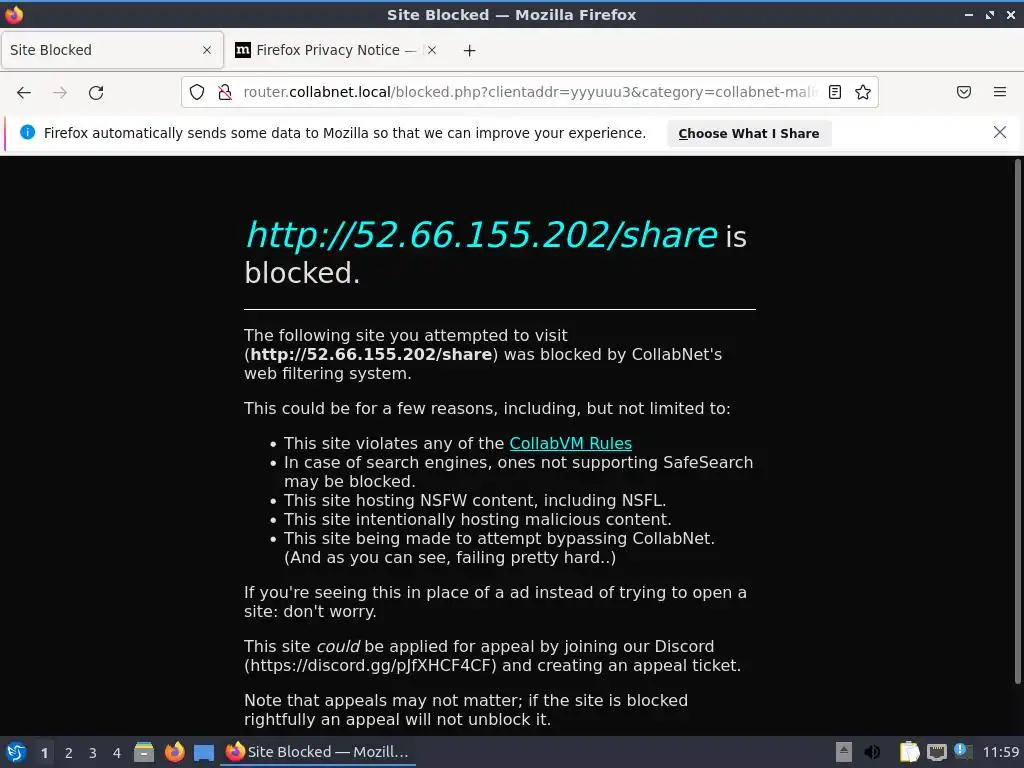
Task: Click the 11:59 clock
Action: click(1000, 752)
